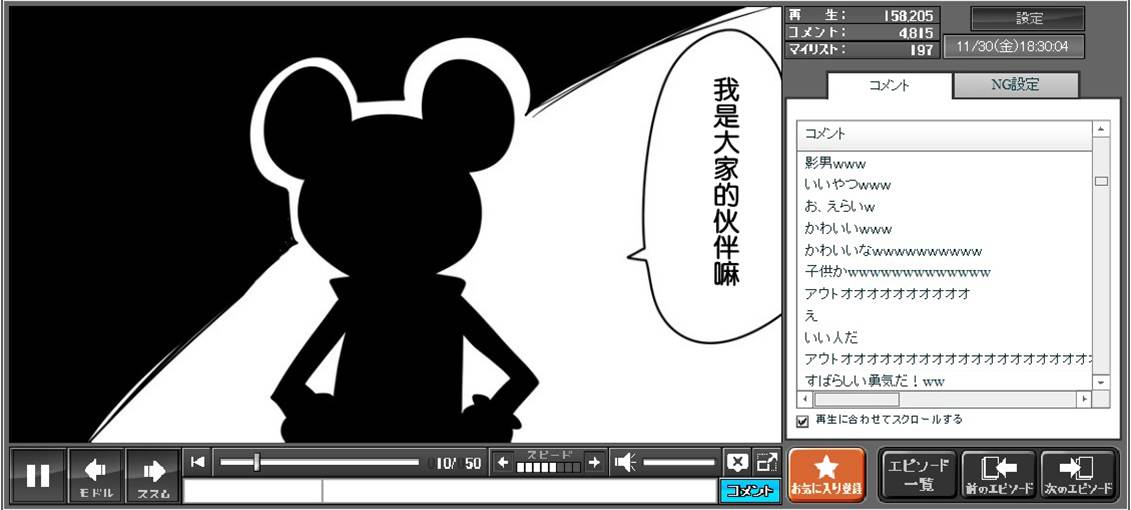Open the エピソード一覧 episode list

[x=918, y=475]
